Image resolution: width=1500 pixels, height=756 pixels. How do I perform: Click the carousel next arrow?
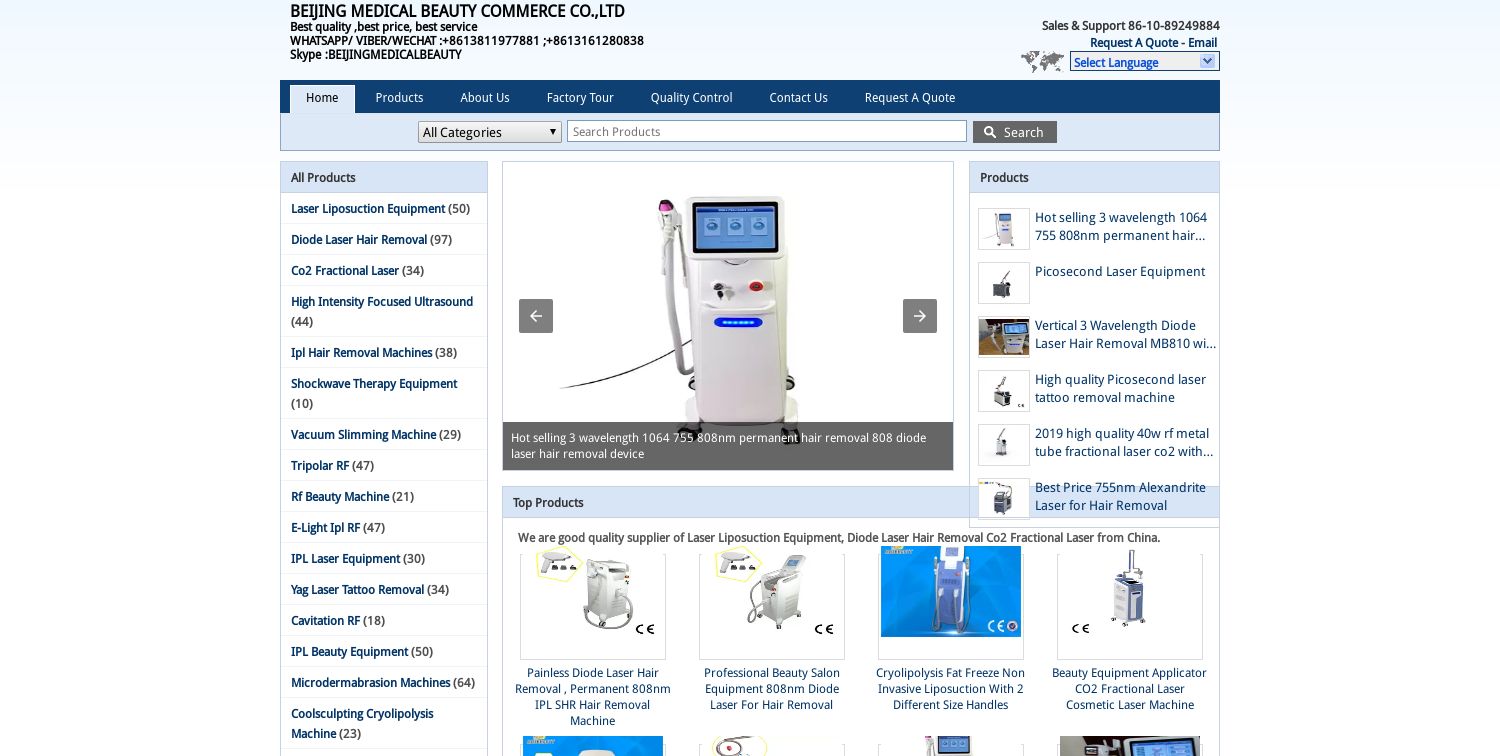pos(920,316)
